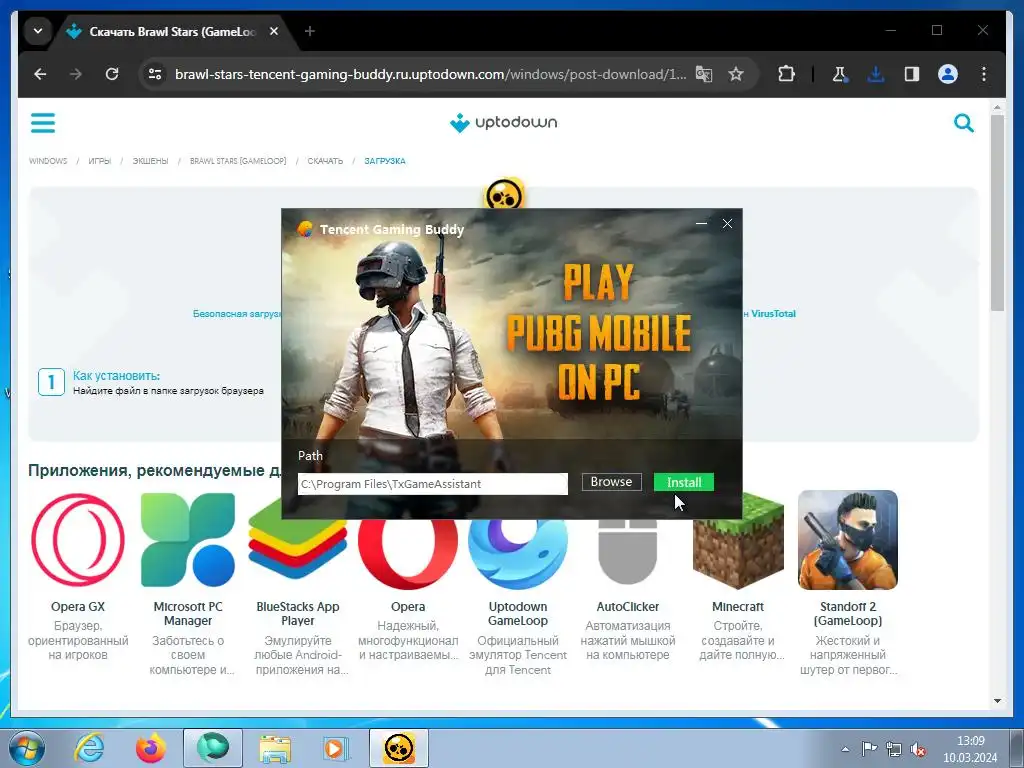Open the Opera GX app icon

[x=78, y=540]
